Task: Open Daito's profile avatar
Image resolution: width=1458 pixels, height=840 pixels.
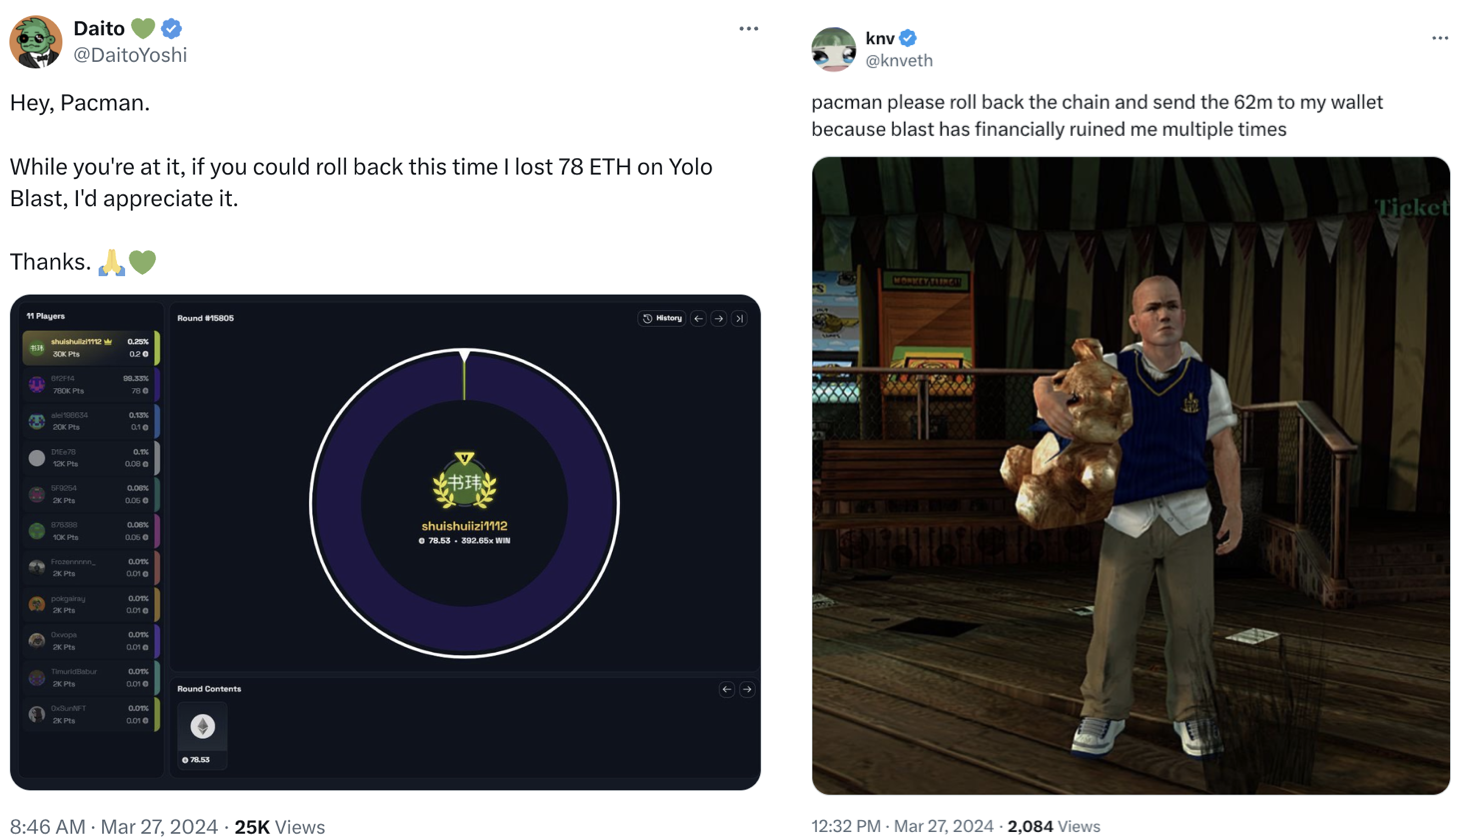Action: 36,42
